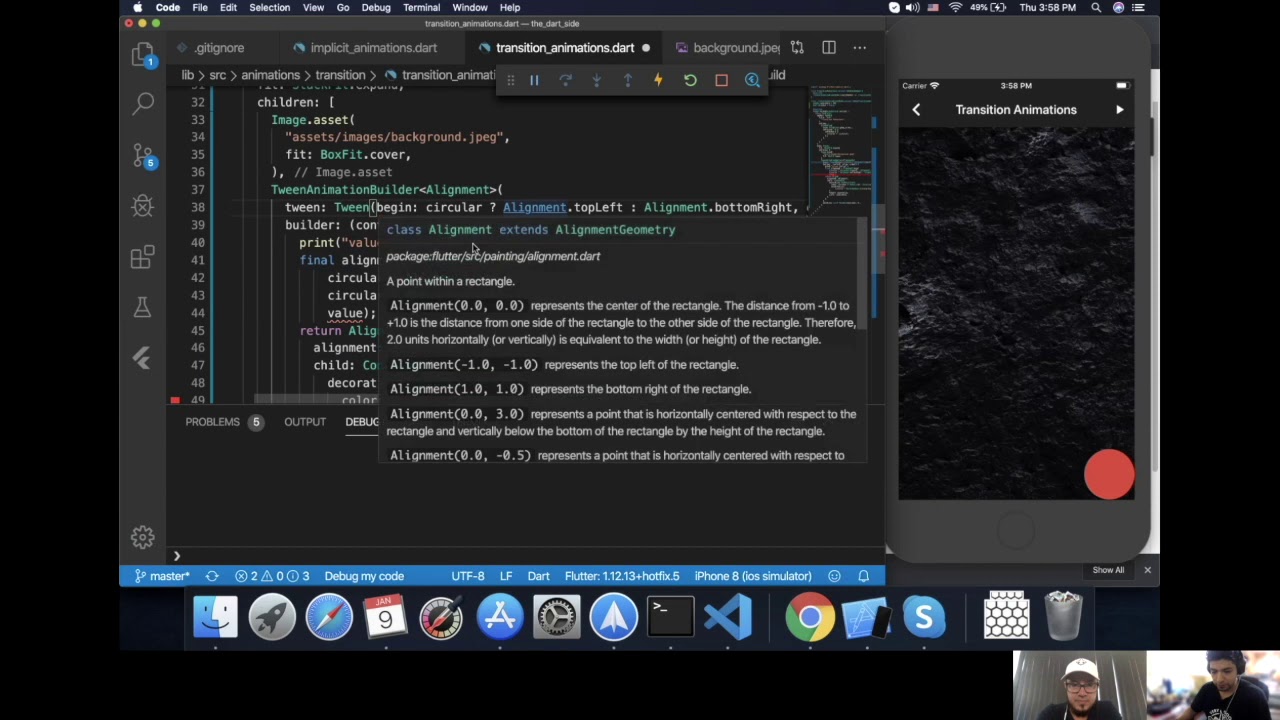
Task: Pause the debug session
Action: coord(534,80)
